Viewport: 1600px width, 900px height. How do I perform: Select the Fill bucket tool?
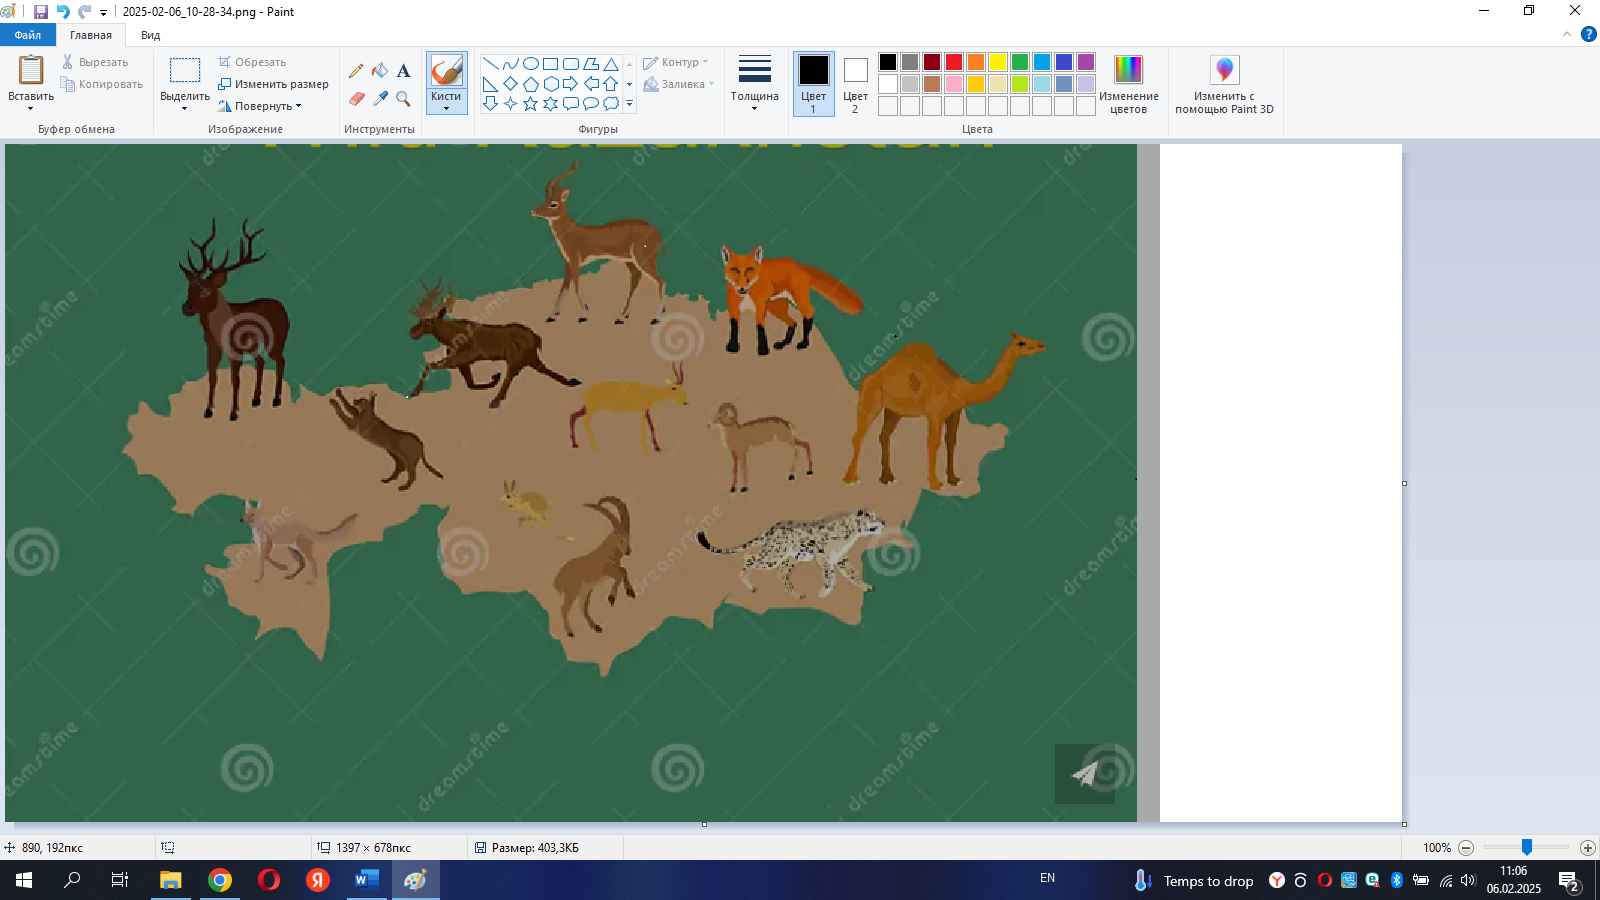(380, 71)
